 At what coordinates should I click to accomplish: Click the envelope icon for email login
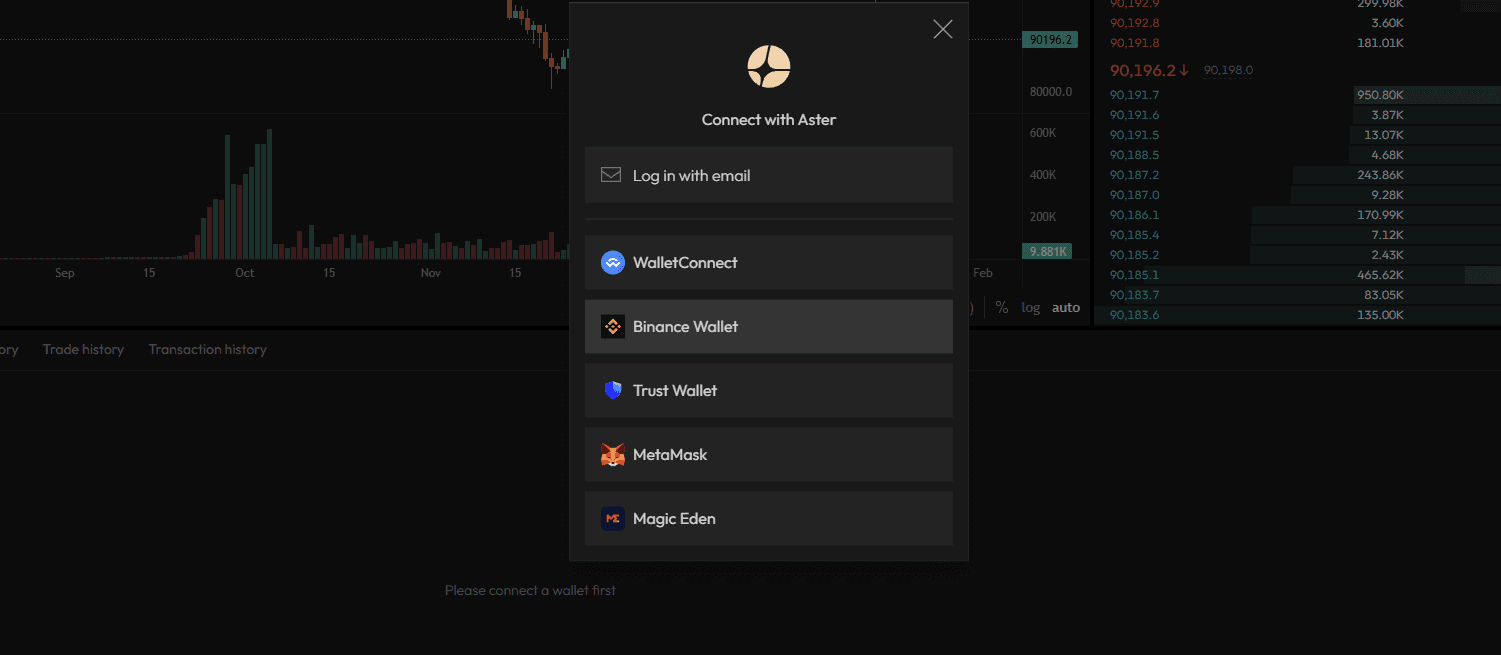click(x=611, y=175)
